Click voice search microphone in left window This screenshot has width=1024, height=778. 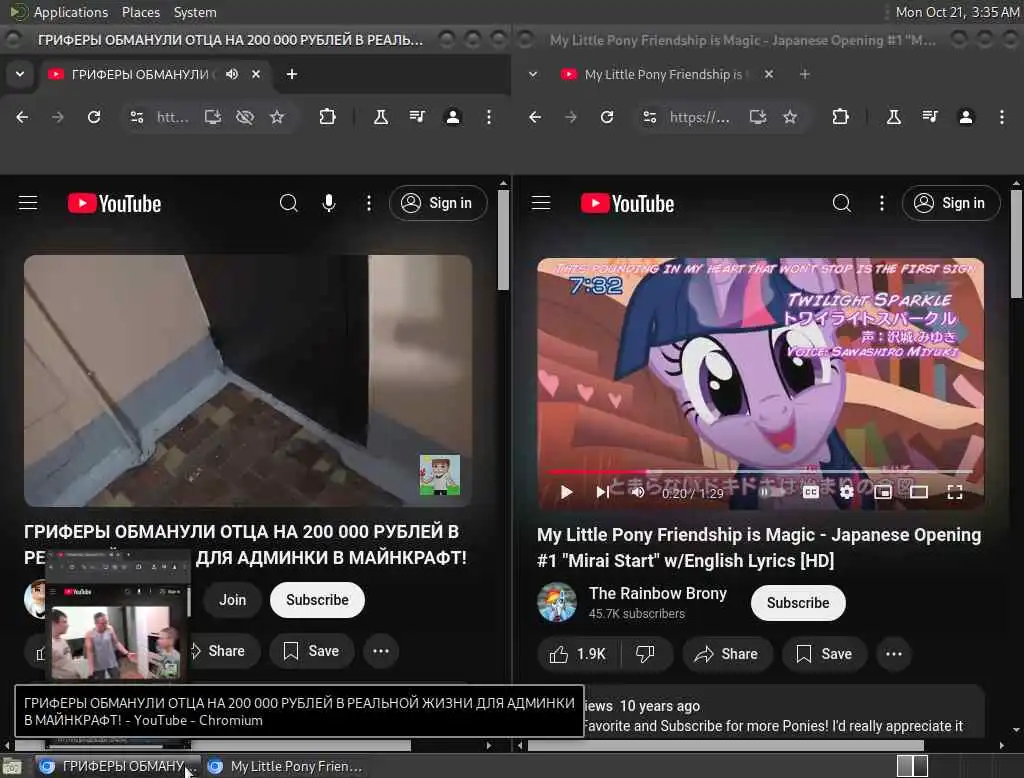(329, 203)
